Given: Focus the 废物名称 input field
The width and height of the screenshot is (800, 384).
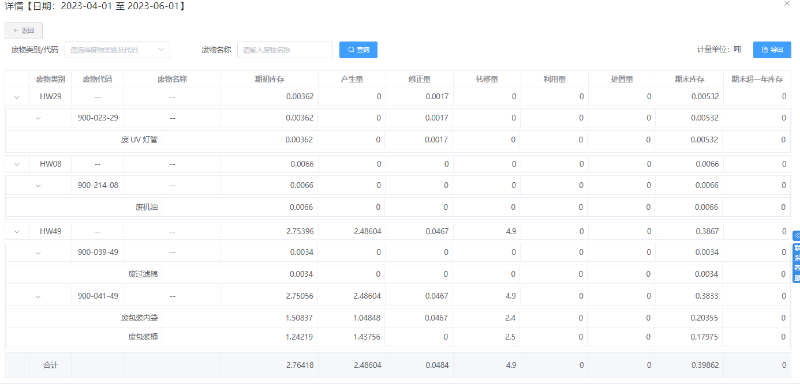Looking at the screenshot, I should click(x=285, y=50).
